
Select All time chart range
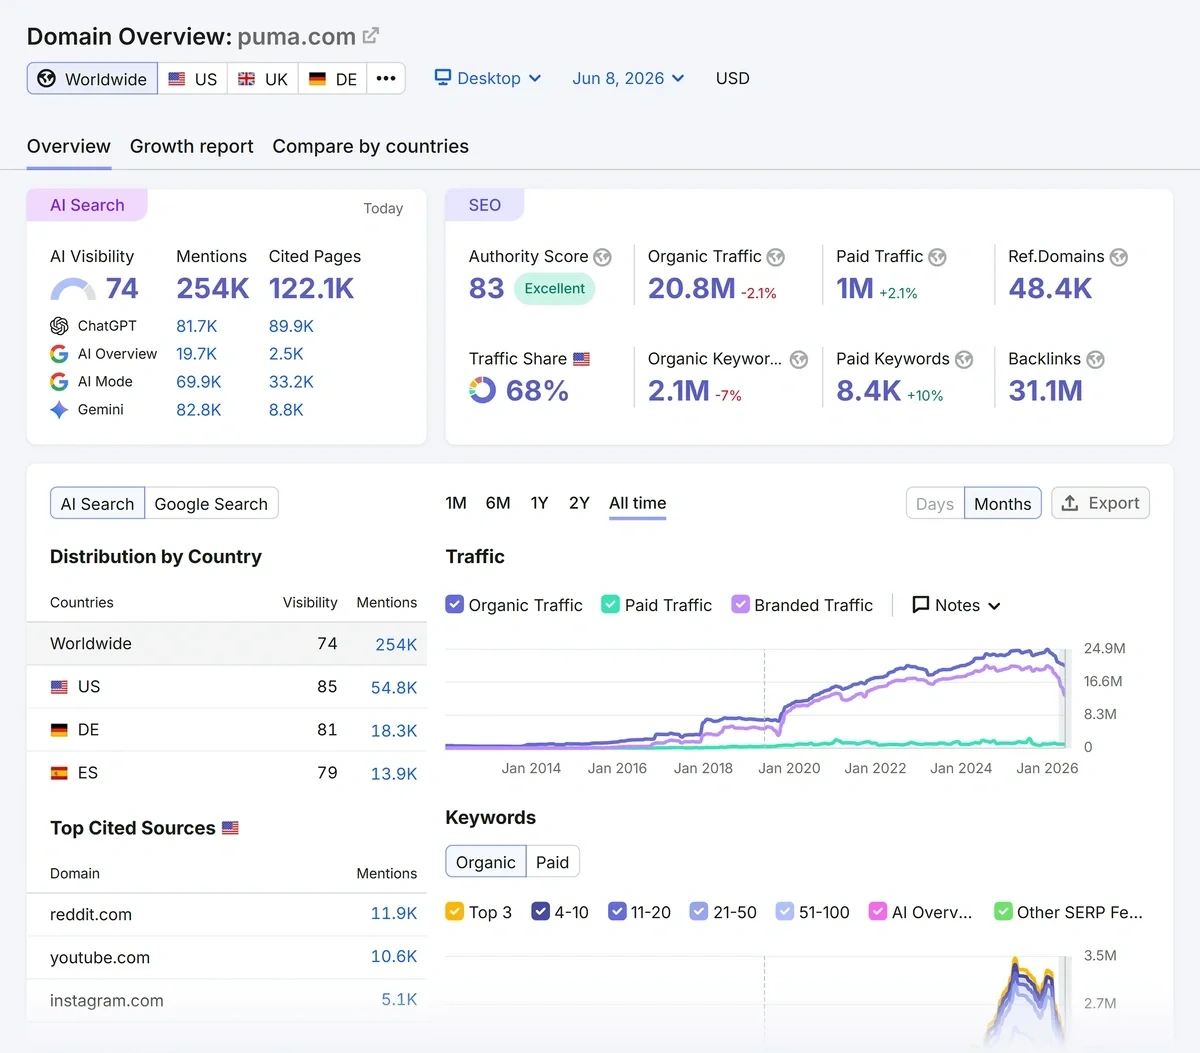pyautogui.click(x=638, y=503)
